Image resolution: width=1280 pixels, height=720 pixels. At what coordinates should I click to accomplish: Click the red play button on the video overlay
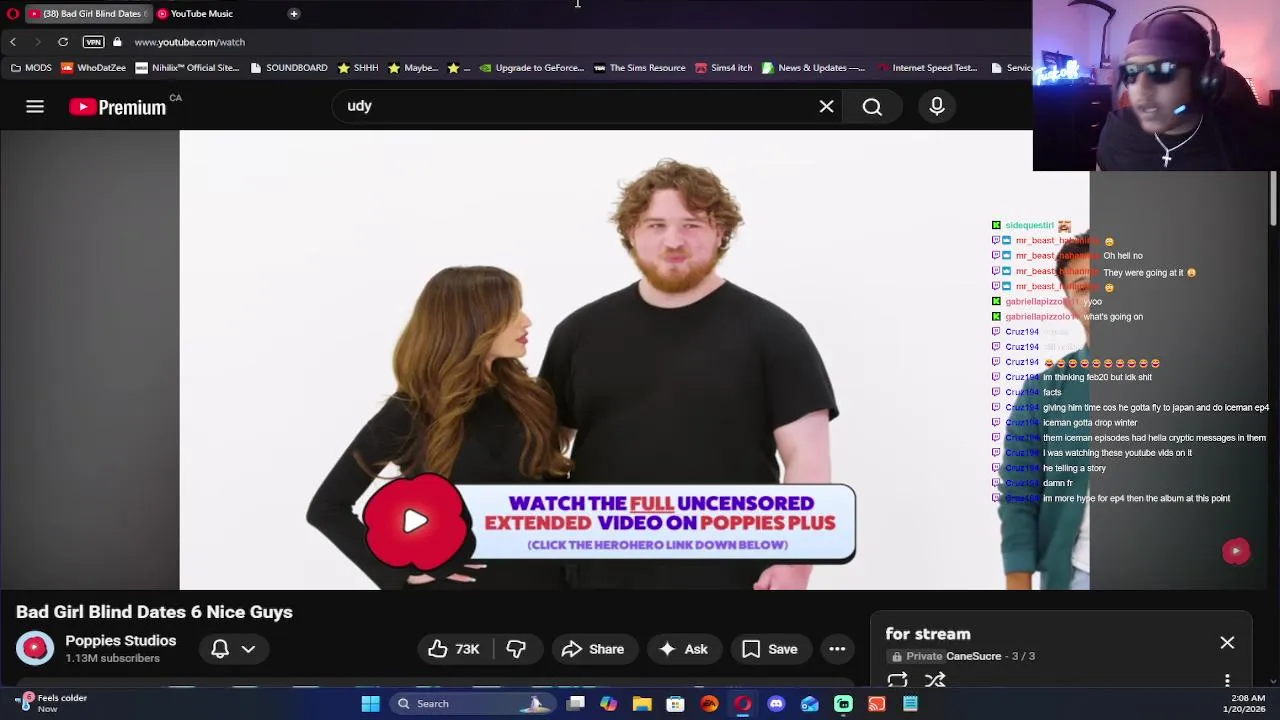point(415,521)
